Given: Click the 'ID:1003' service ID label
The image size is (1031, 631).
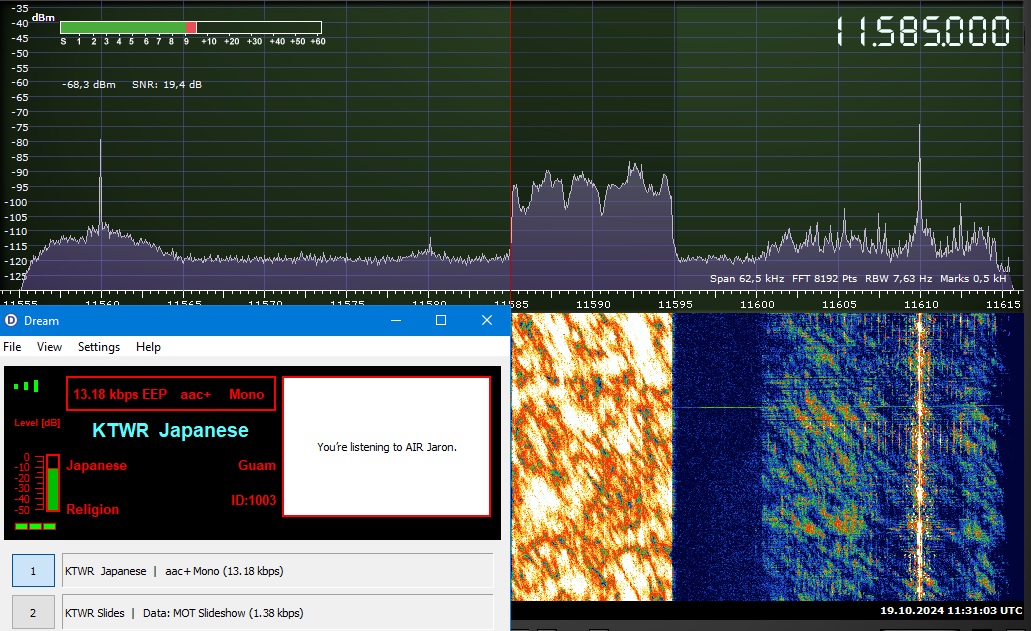Looking at the screenshot, I should coord(253,500).
